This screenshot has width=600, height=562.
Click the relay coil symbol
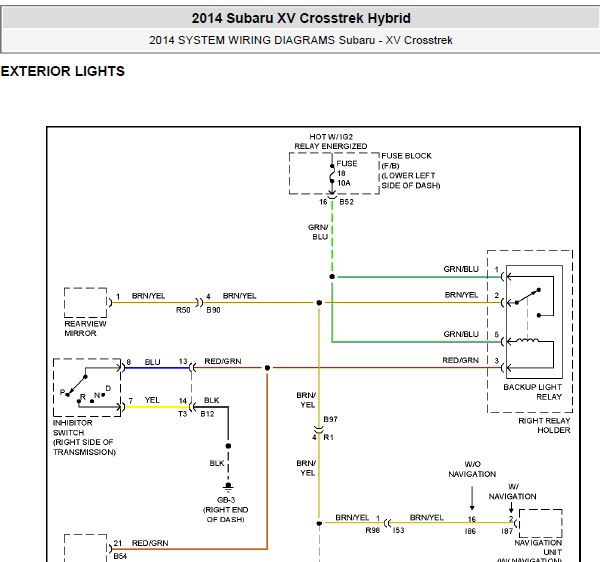click(x=527, y=340)
